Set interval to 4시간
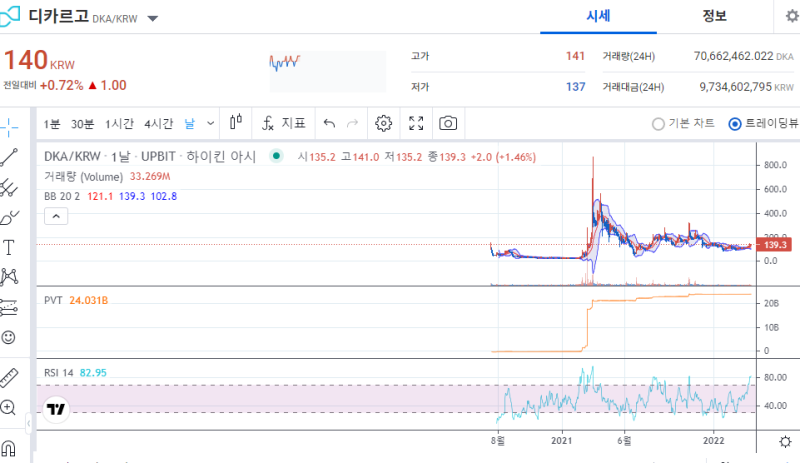 [x=159, y=124]
